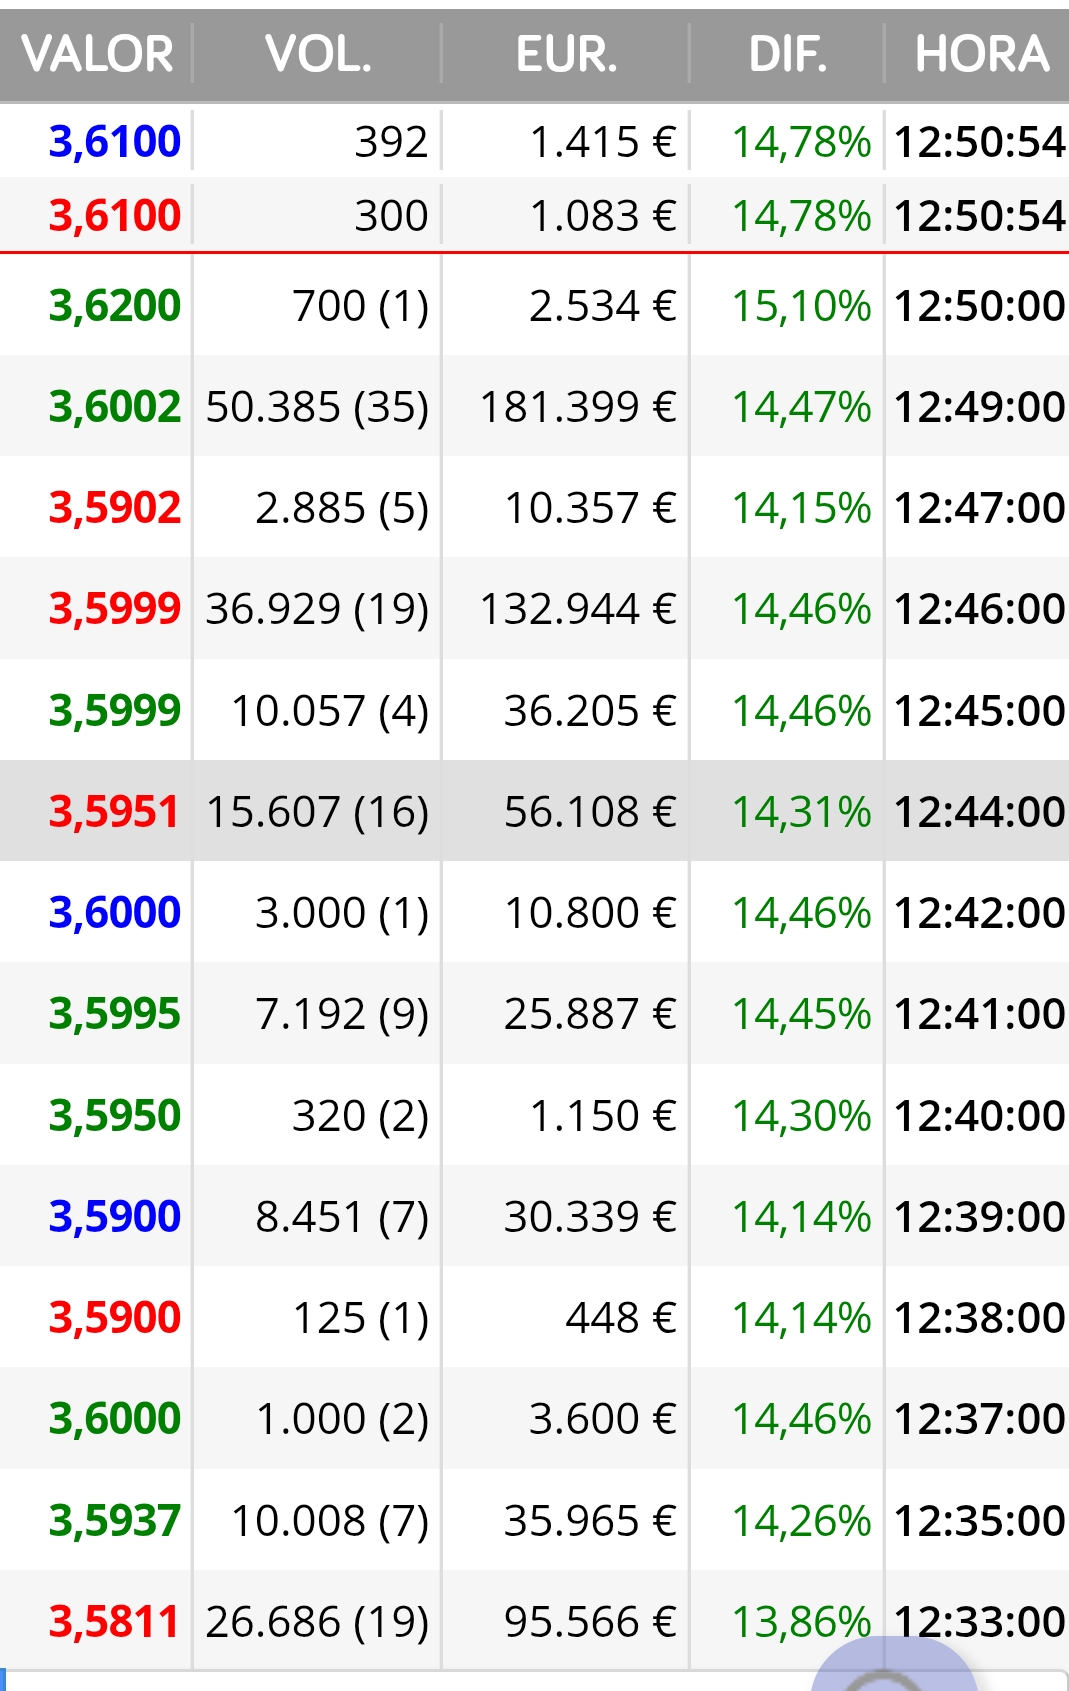
Task: Select the trade row at 12:50:00
Action: pyautogui.click(x=534, y=305)
